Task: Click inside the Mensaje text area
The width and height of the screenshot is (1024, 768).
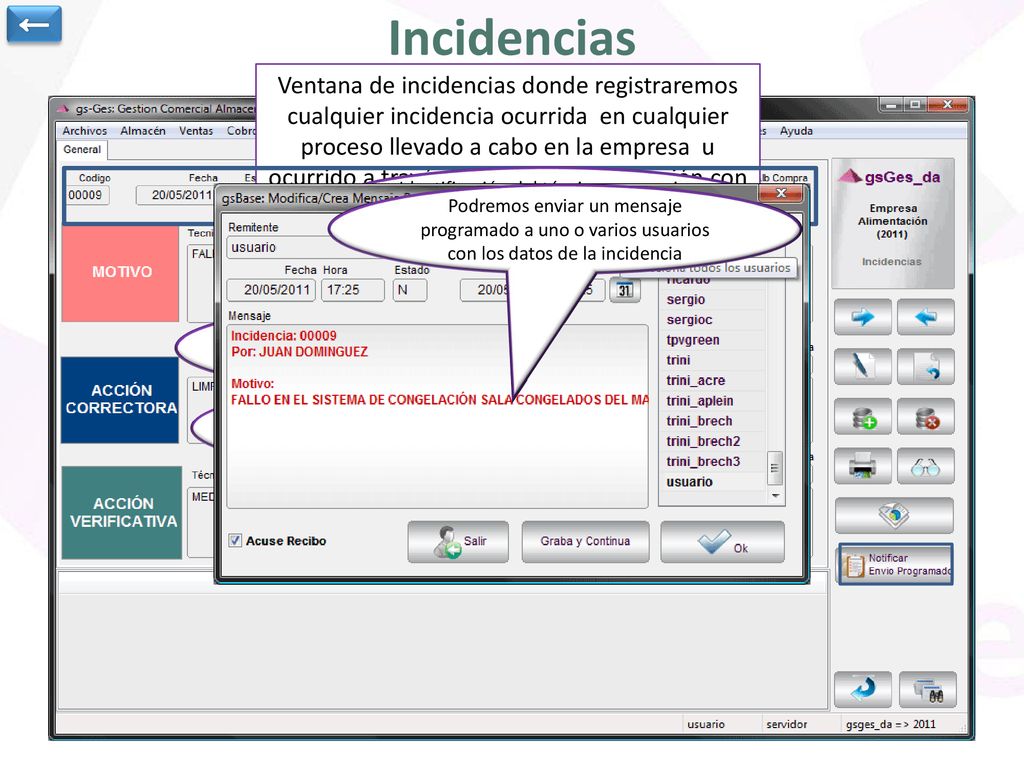Action: point(438,416)
